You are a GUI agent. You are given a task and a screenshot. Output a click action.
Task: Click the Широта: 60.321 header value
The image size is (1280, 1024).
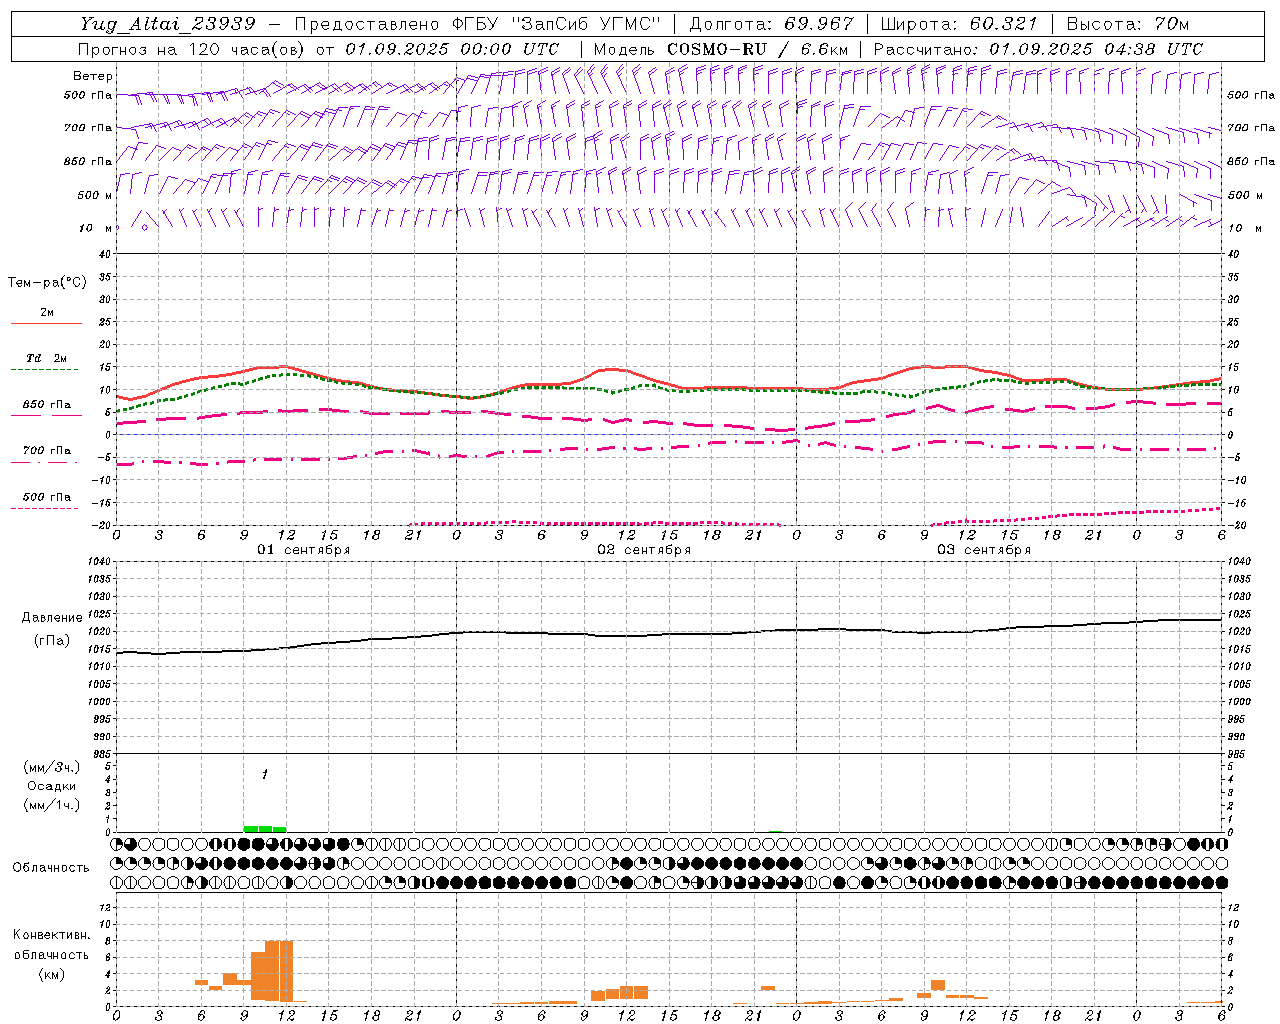(960, 23)
